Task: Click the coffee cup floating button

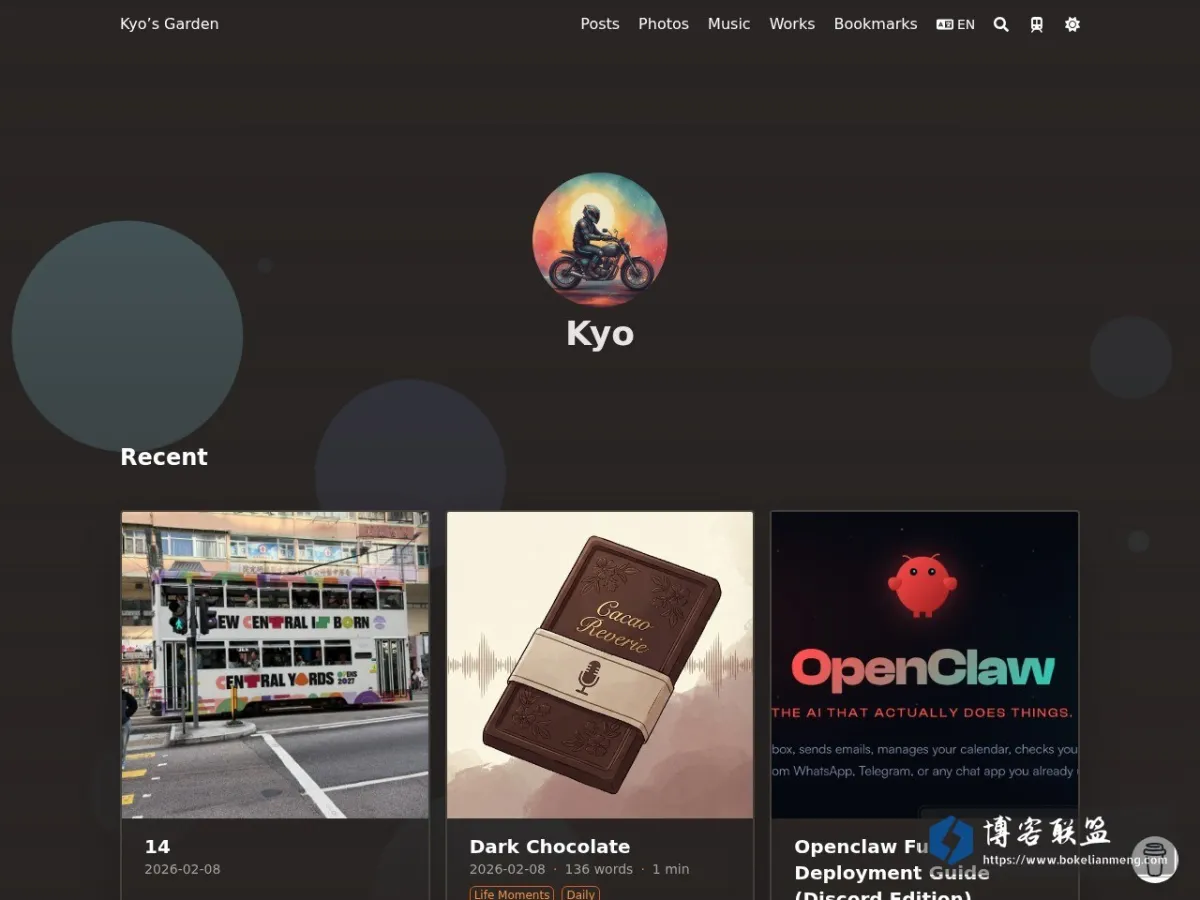Action: click(x=1155, y=859)
